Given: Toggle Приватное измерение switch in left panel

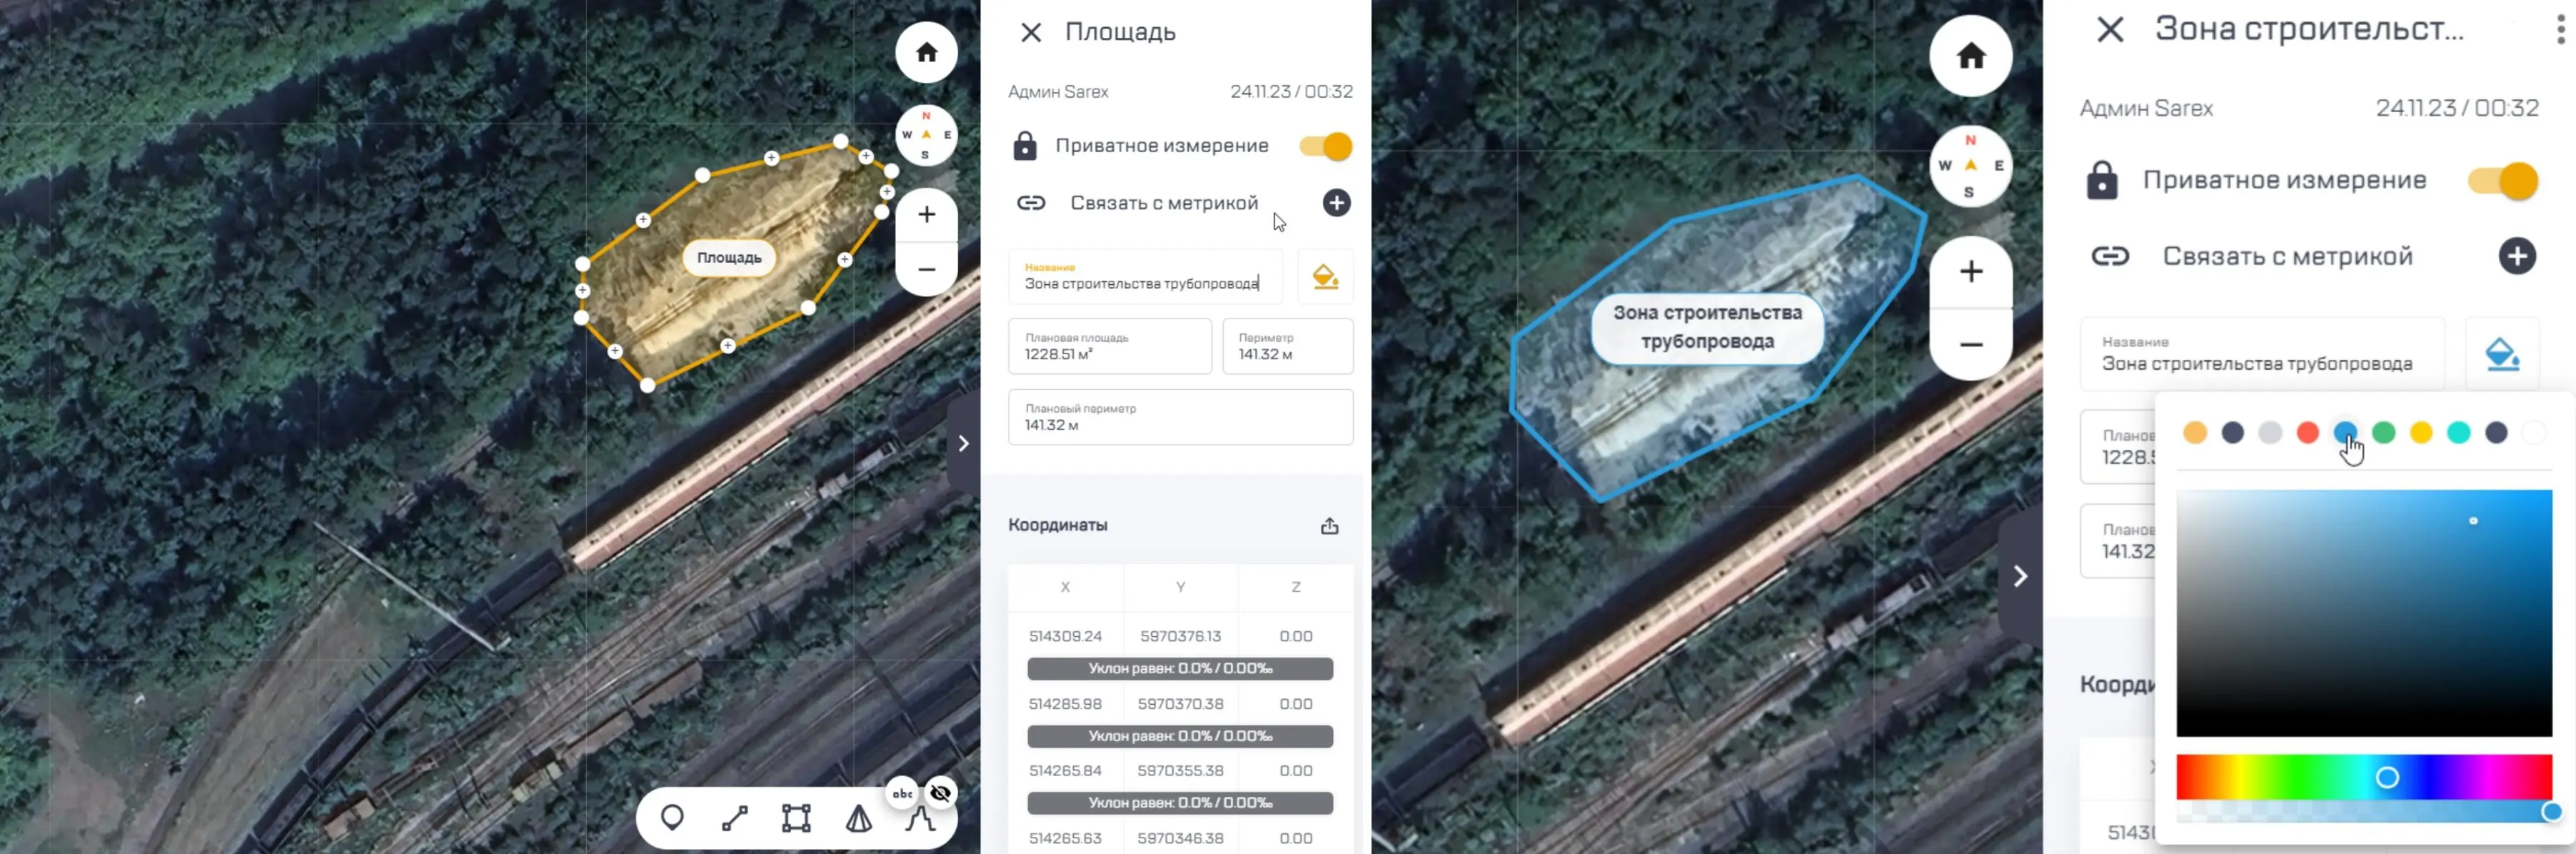Looking at the screenshot, I should coord(1326,146).
